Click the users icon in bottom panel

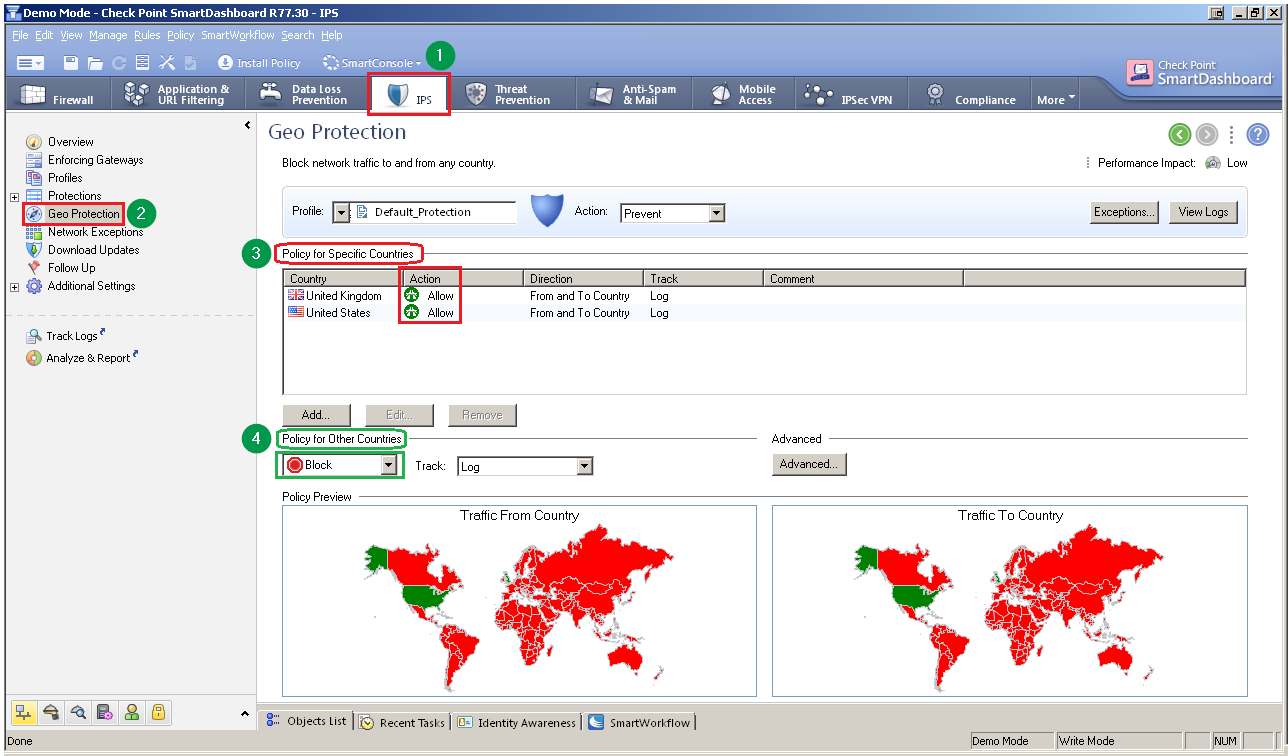pyautogui.click(x=131, y=712)
